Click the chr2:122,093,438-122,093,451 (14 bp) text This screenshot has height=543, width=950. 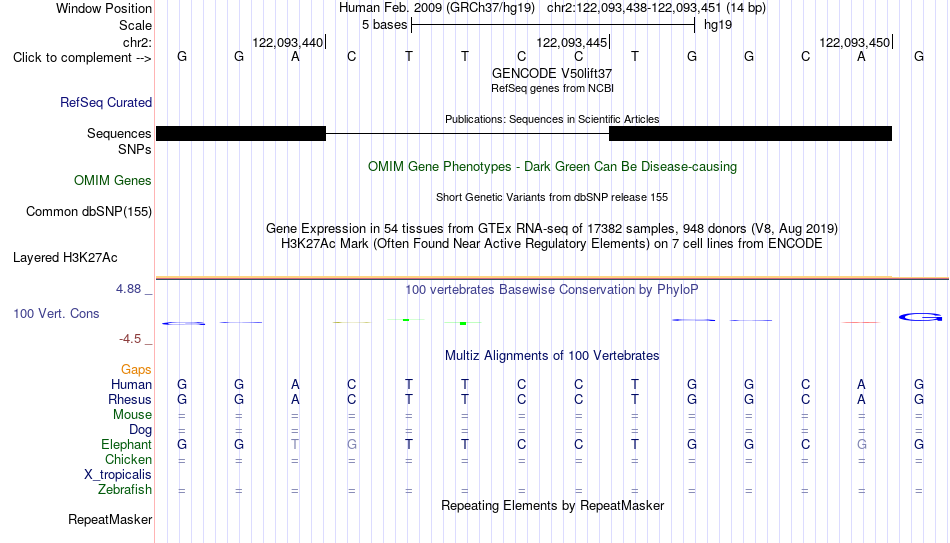(656, 8)
